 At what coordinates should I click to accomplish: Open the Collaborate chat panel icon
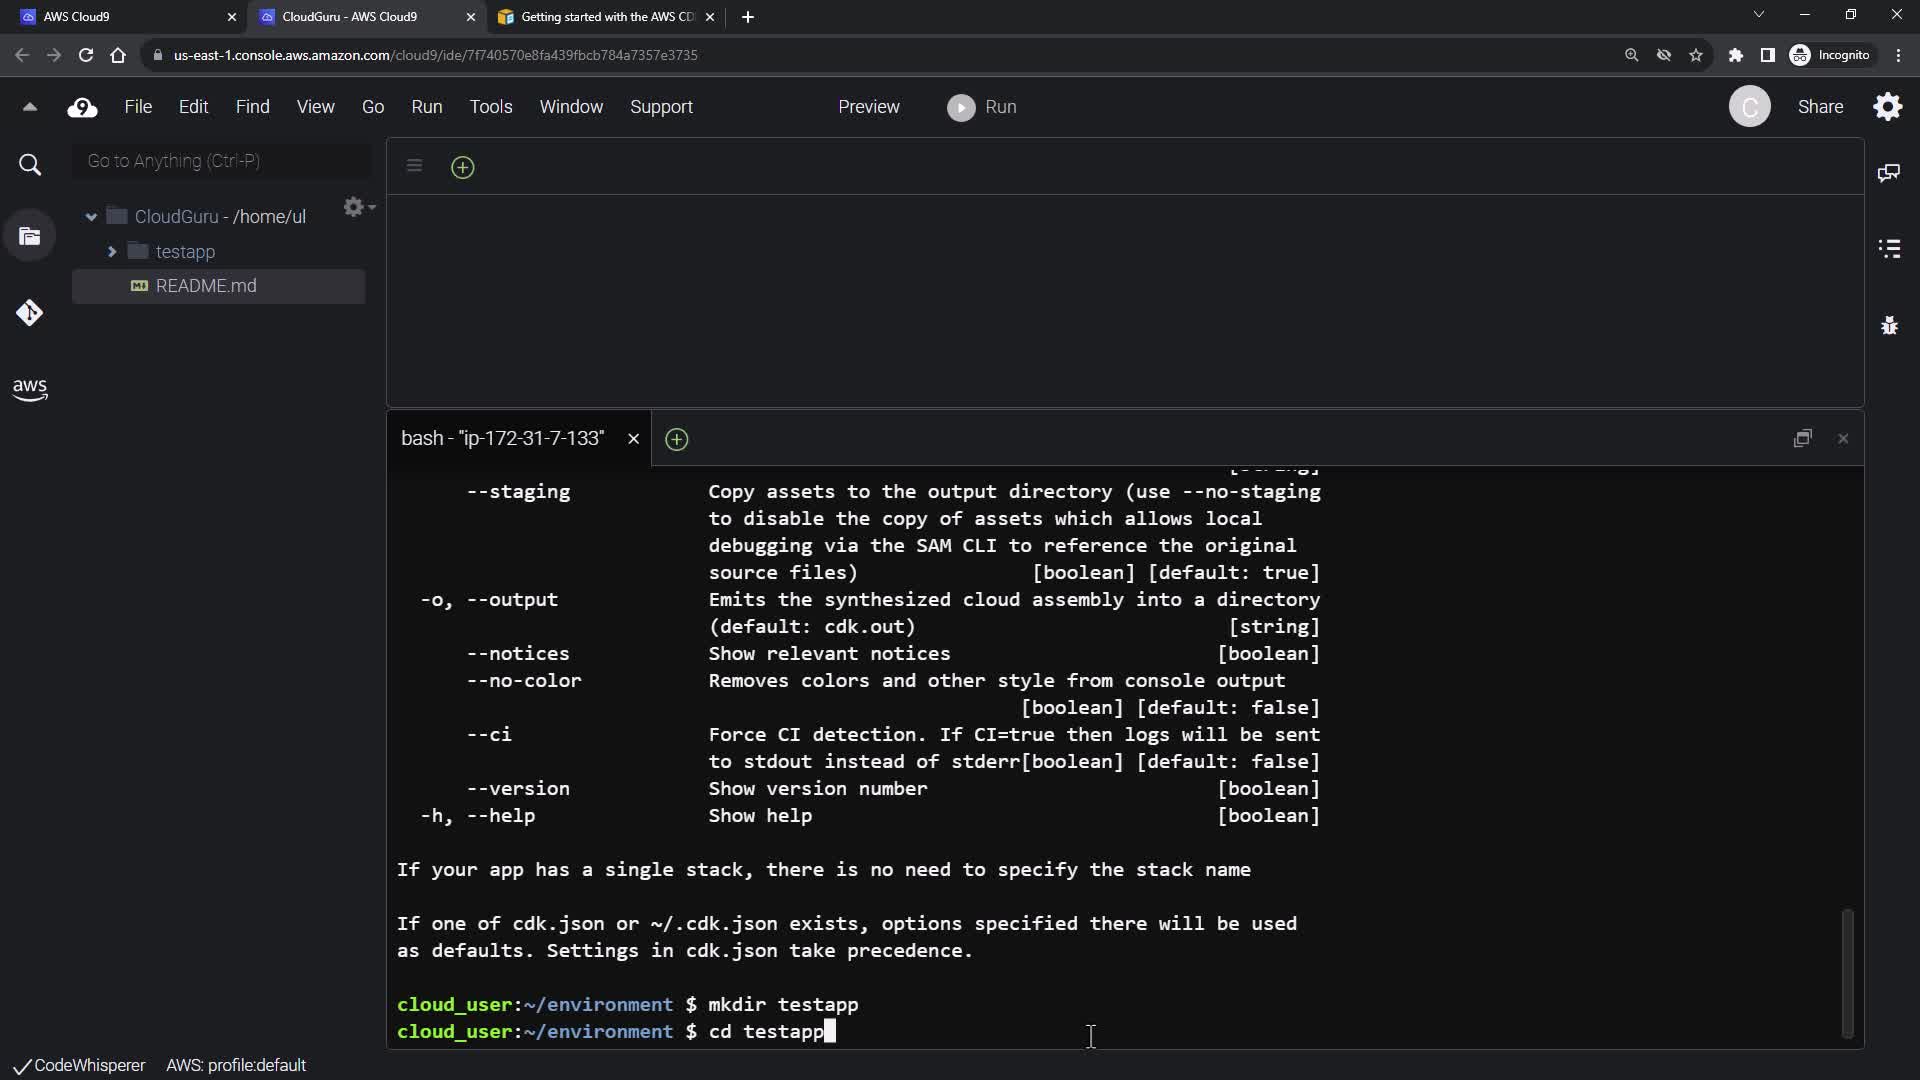[1889, 173]
